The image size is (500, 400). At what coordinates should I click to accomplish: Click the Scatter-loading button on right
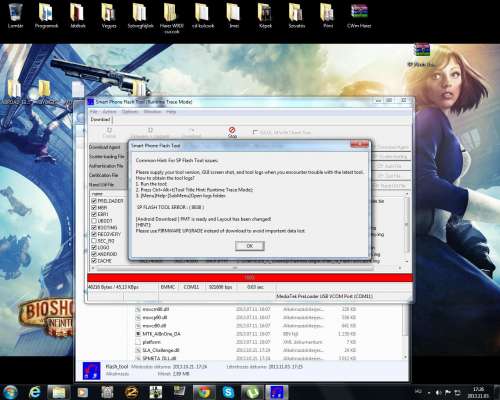391,156
